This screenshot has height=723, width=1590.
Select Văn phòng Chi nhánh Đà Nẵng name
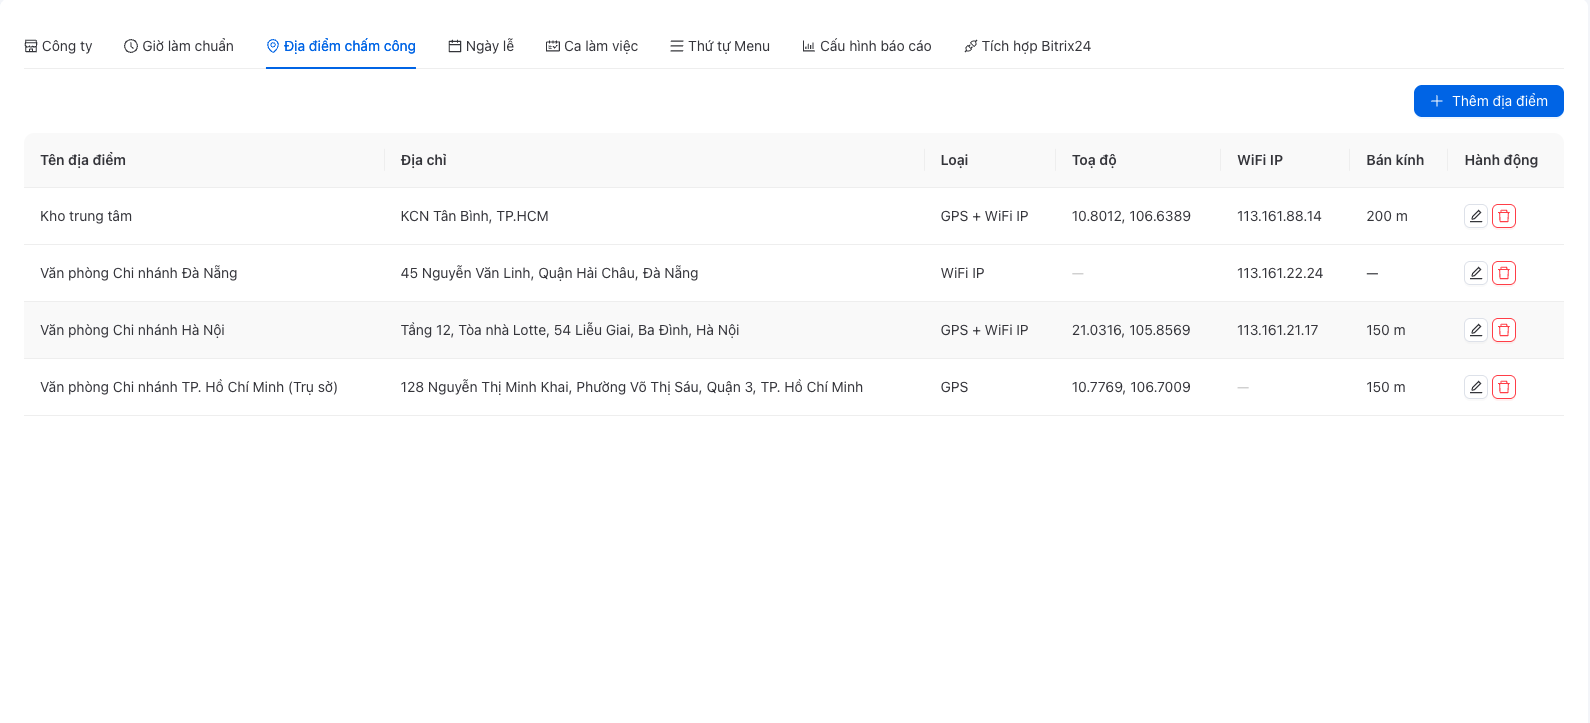pyautogui.click(x=139, y=273)
